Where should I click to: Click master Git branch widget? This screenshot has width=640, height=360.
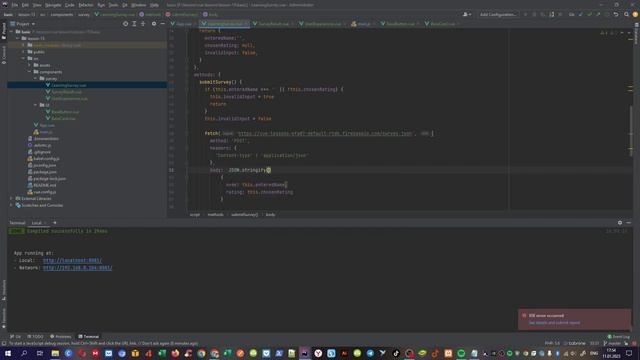(611, 344)
